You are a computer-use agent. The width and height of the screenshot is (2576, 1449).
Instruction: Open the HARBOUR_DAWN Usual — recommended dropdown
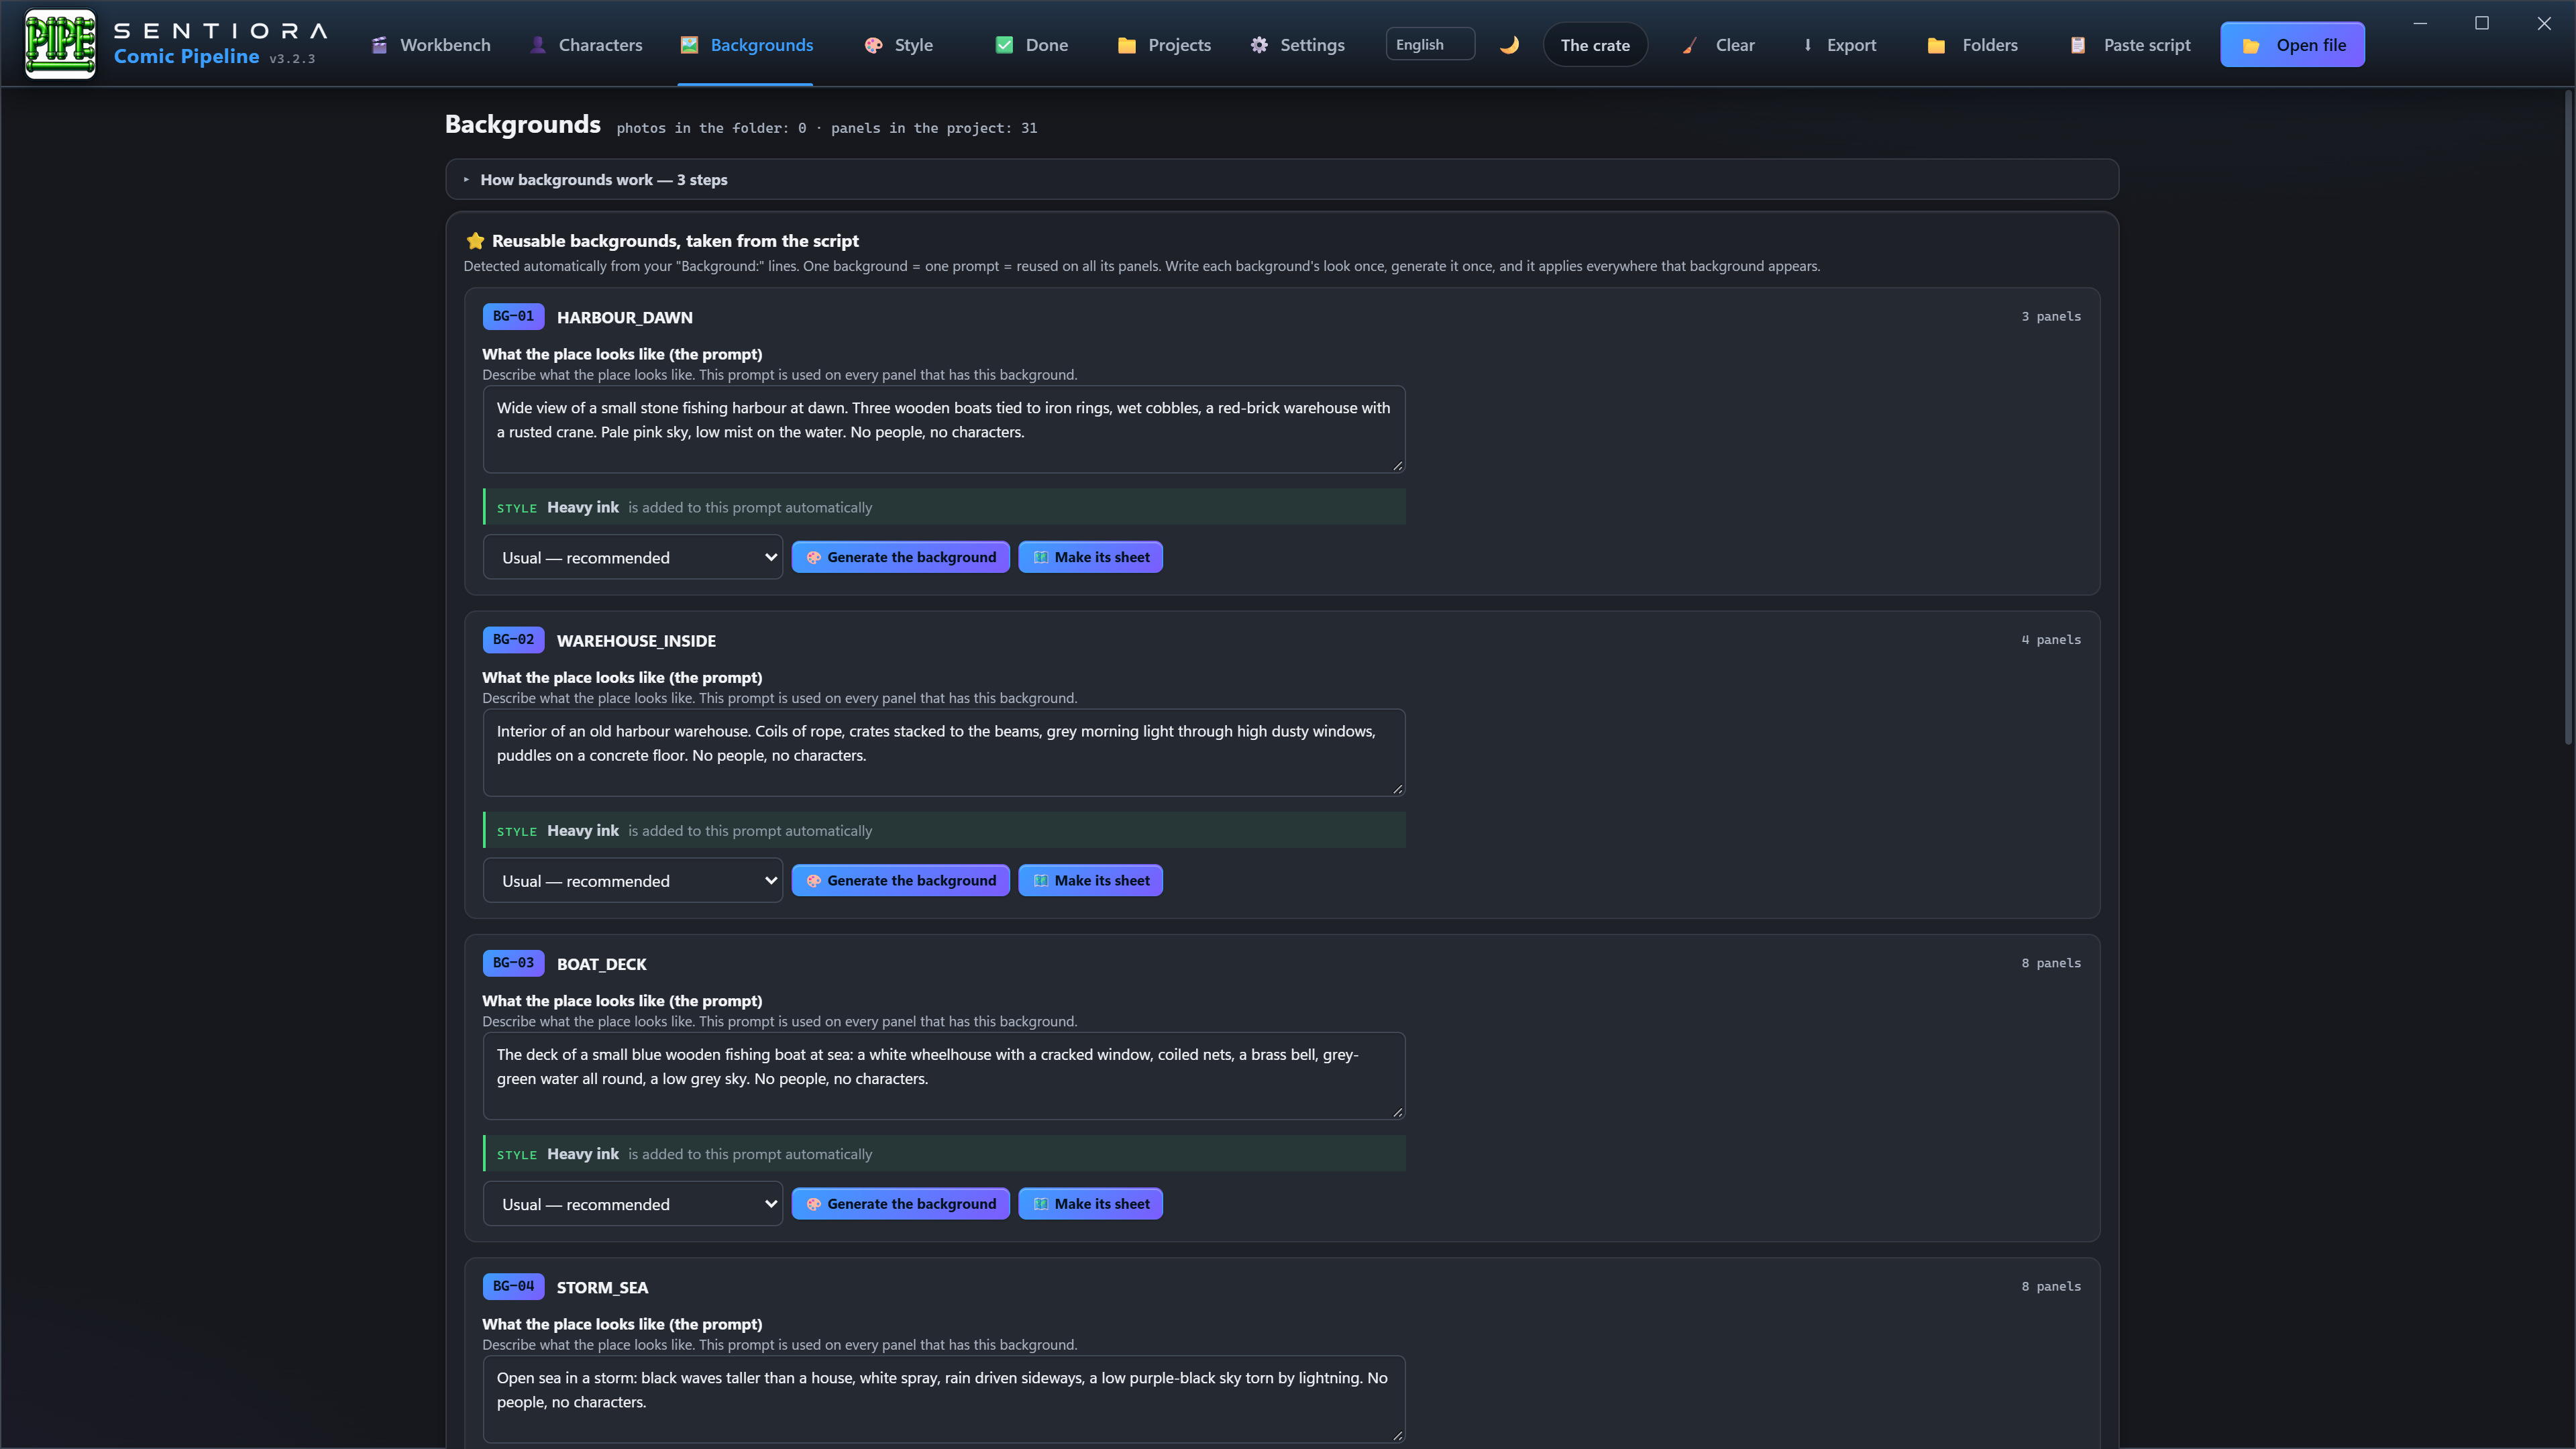(x=633, y=557)
